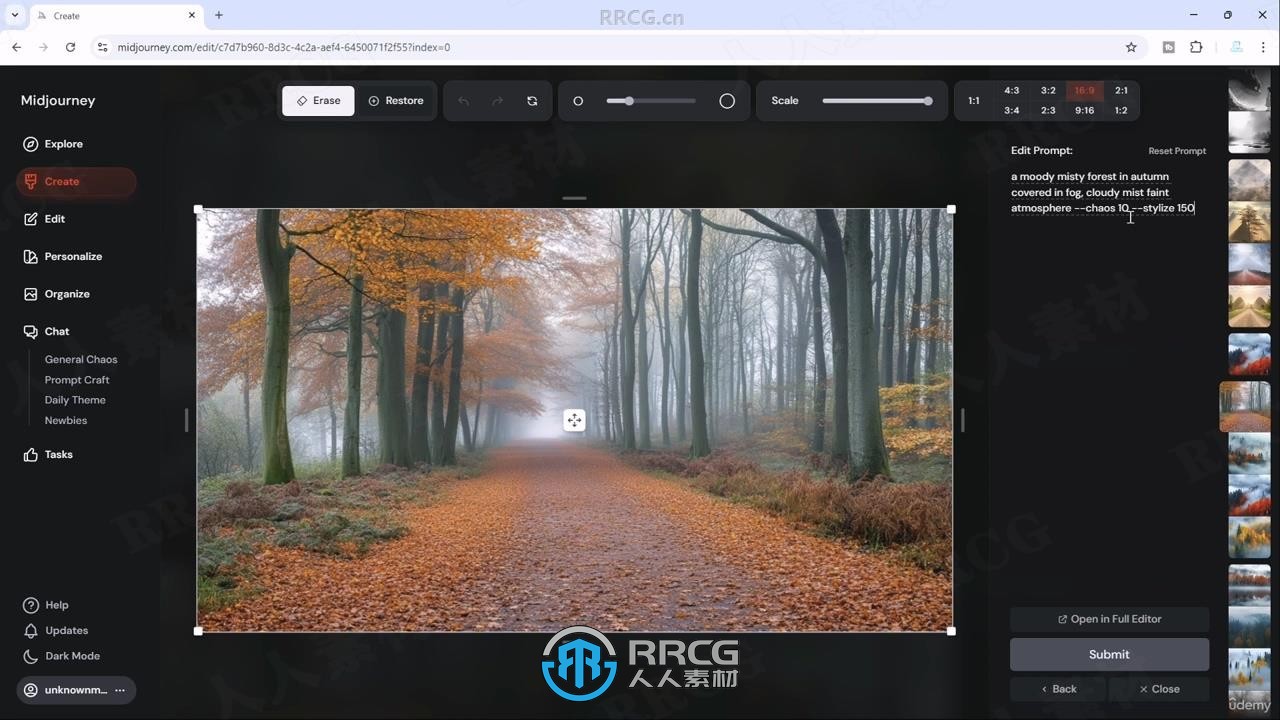The height and width of the screenshot is (720, 1280).
Task: Click the Submit button
Action: 1109,654
